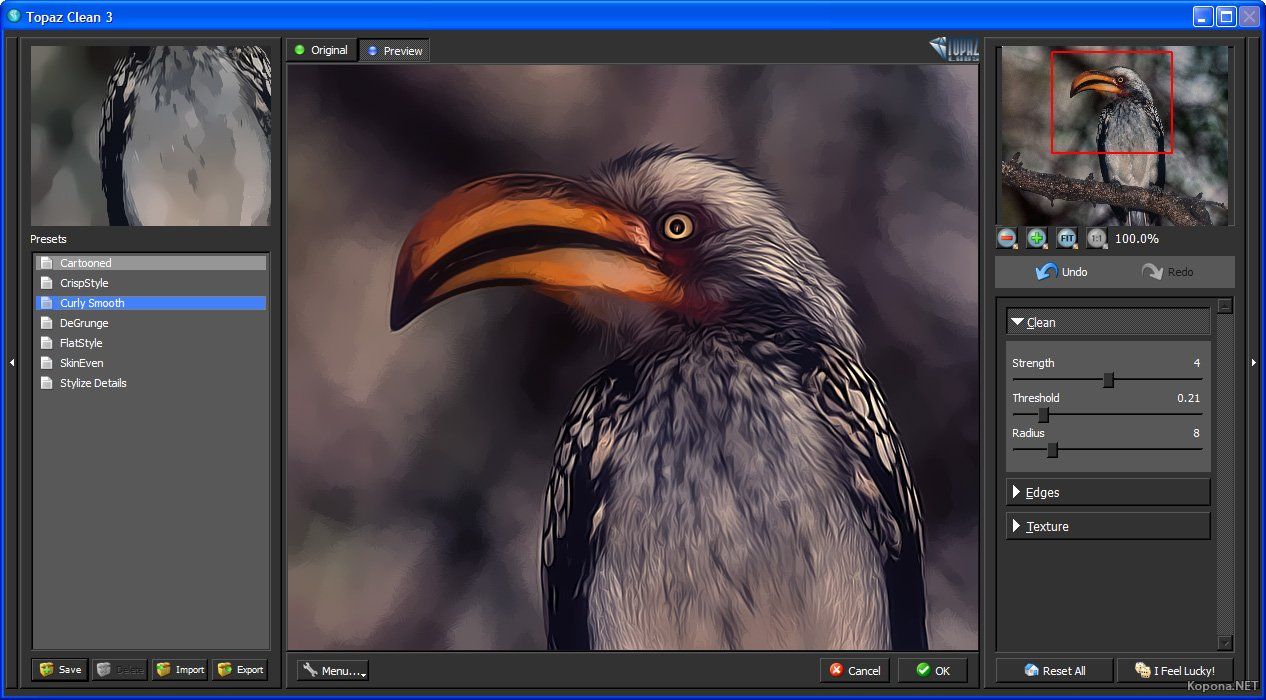Select the DeGrunge preset
Screen dimensions: 1266x700
(x=151, y=323)
